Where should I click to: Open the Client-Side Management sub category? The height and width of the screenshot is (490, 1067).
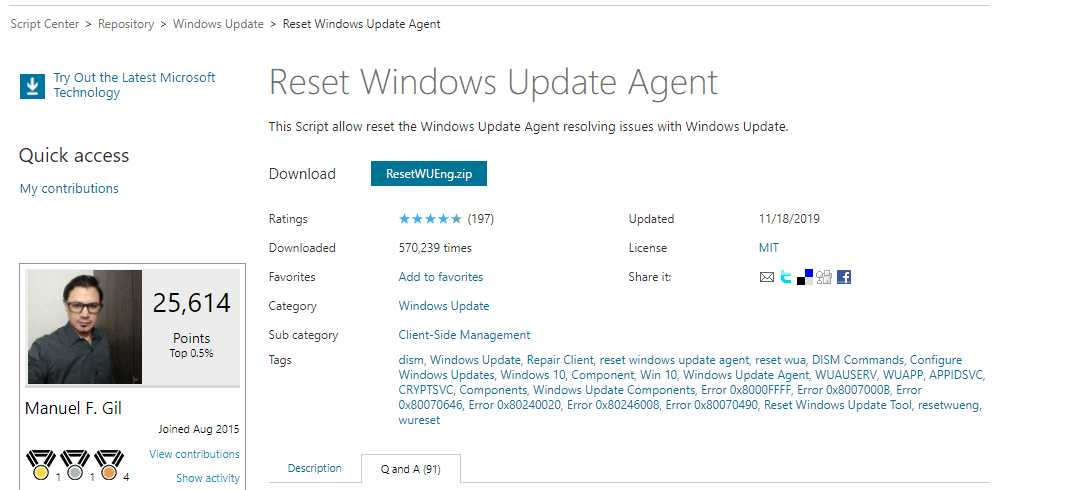[464, 335]
